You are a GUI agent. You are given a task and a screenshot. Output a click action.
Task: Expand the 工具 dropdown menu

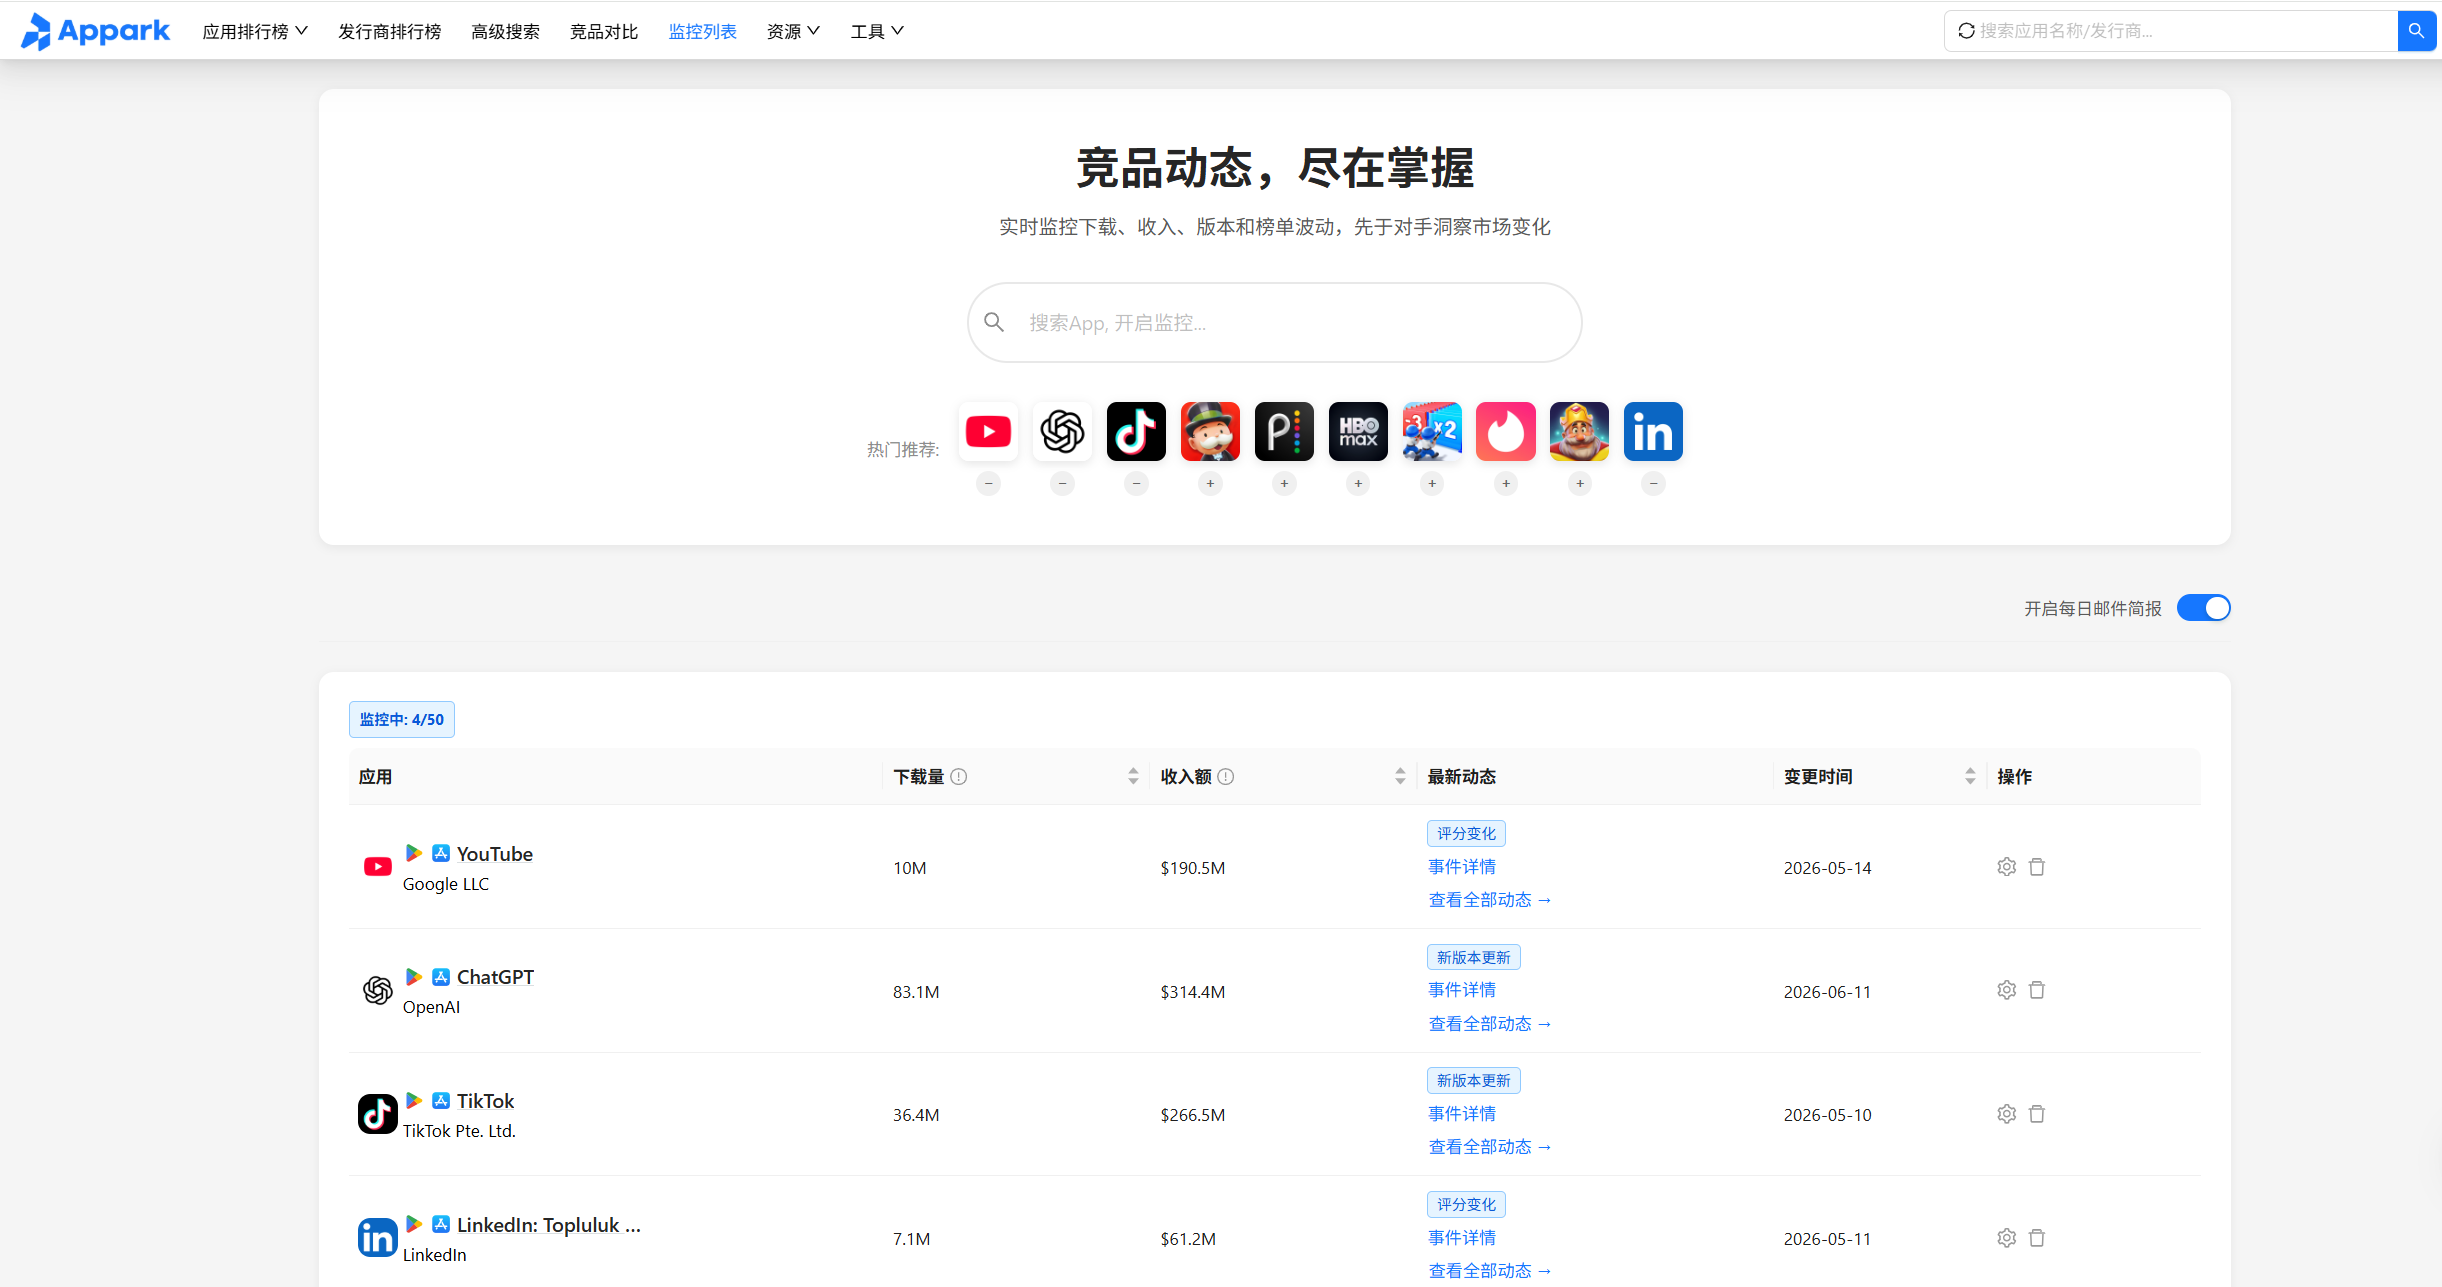[877, 32]
